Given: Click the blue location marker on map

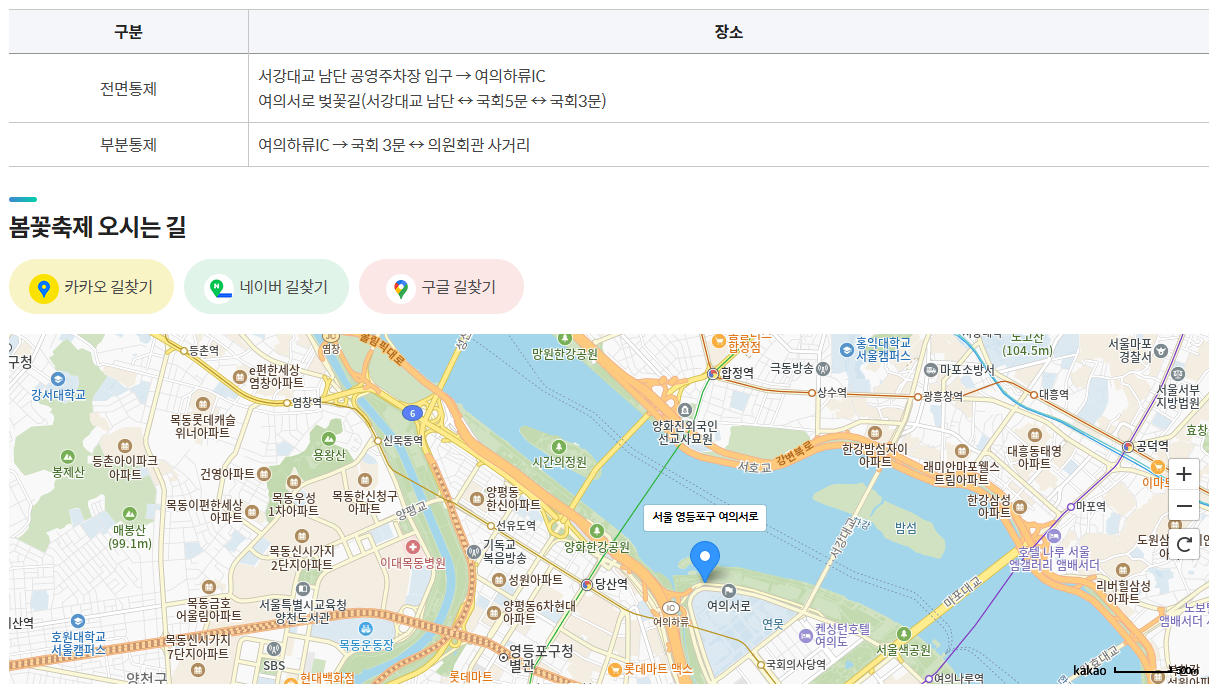Looking at the screenshot, I should click(x=705, y=560).
